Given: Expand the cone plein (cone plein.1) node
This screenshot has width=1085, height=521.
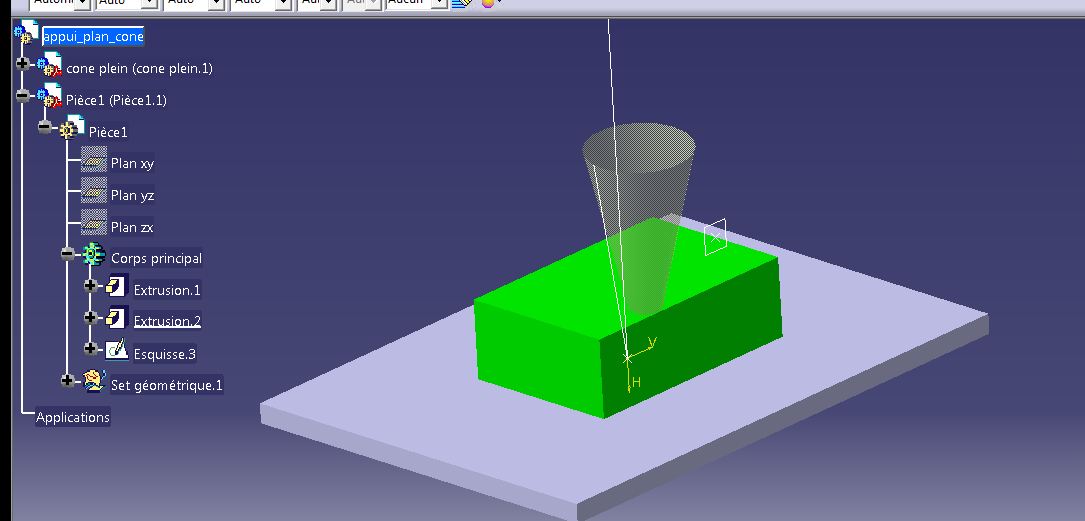Looking at the screenshot, I should (x=22, y=64).
